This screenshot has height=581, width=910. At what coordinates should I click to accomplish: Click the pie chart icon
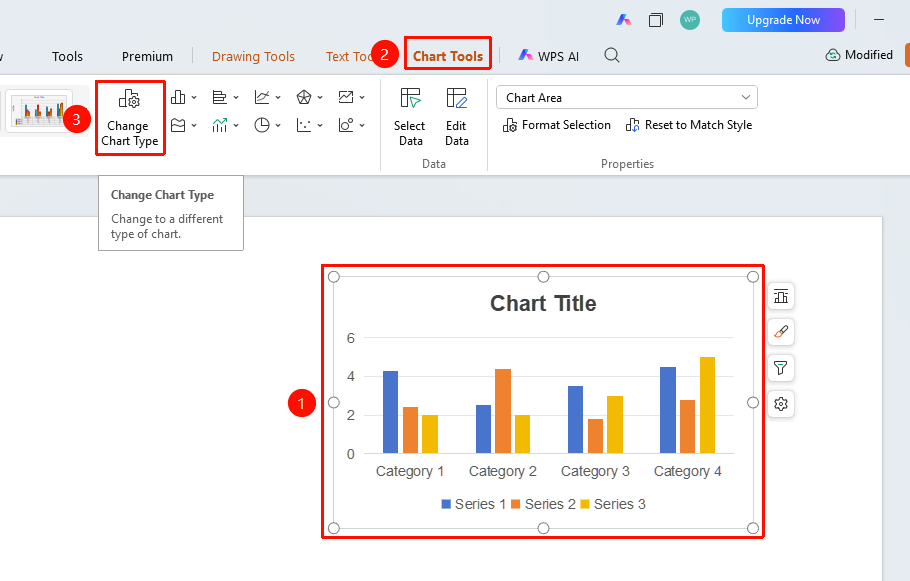(262, 125)
